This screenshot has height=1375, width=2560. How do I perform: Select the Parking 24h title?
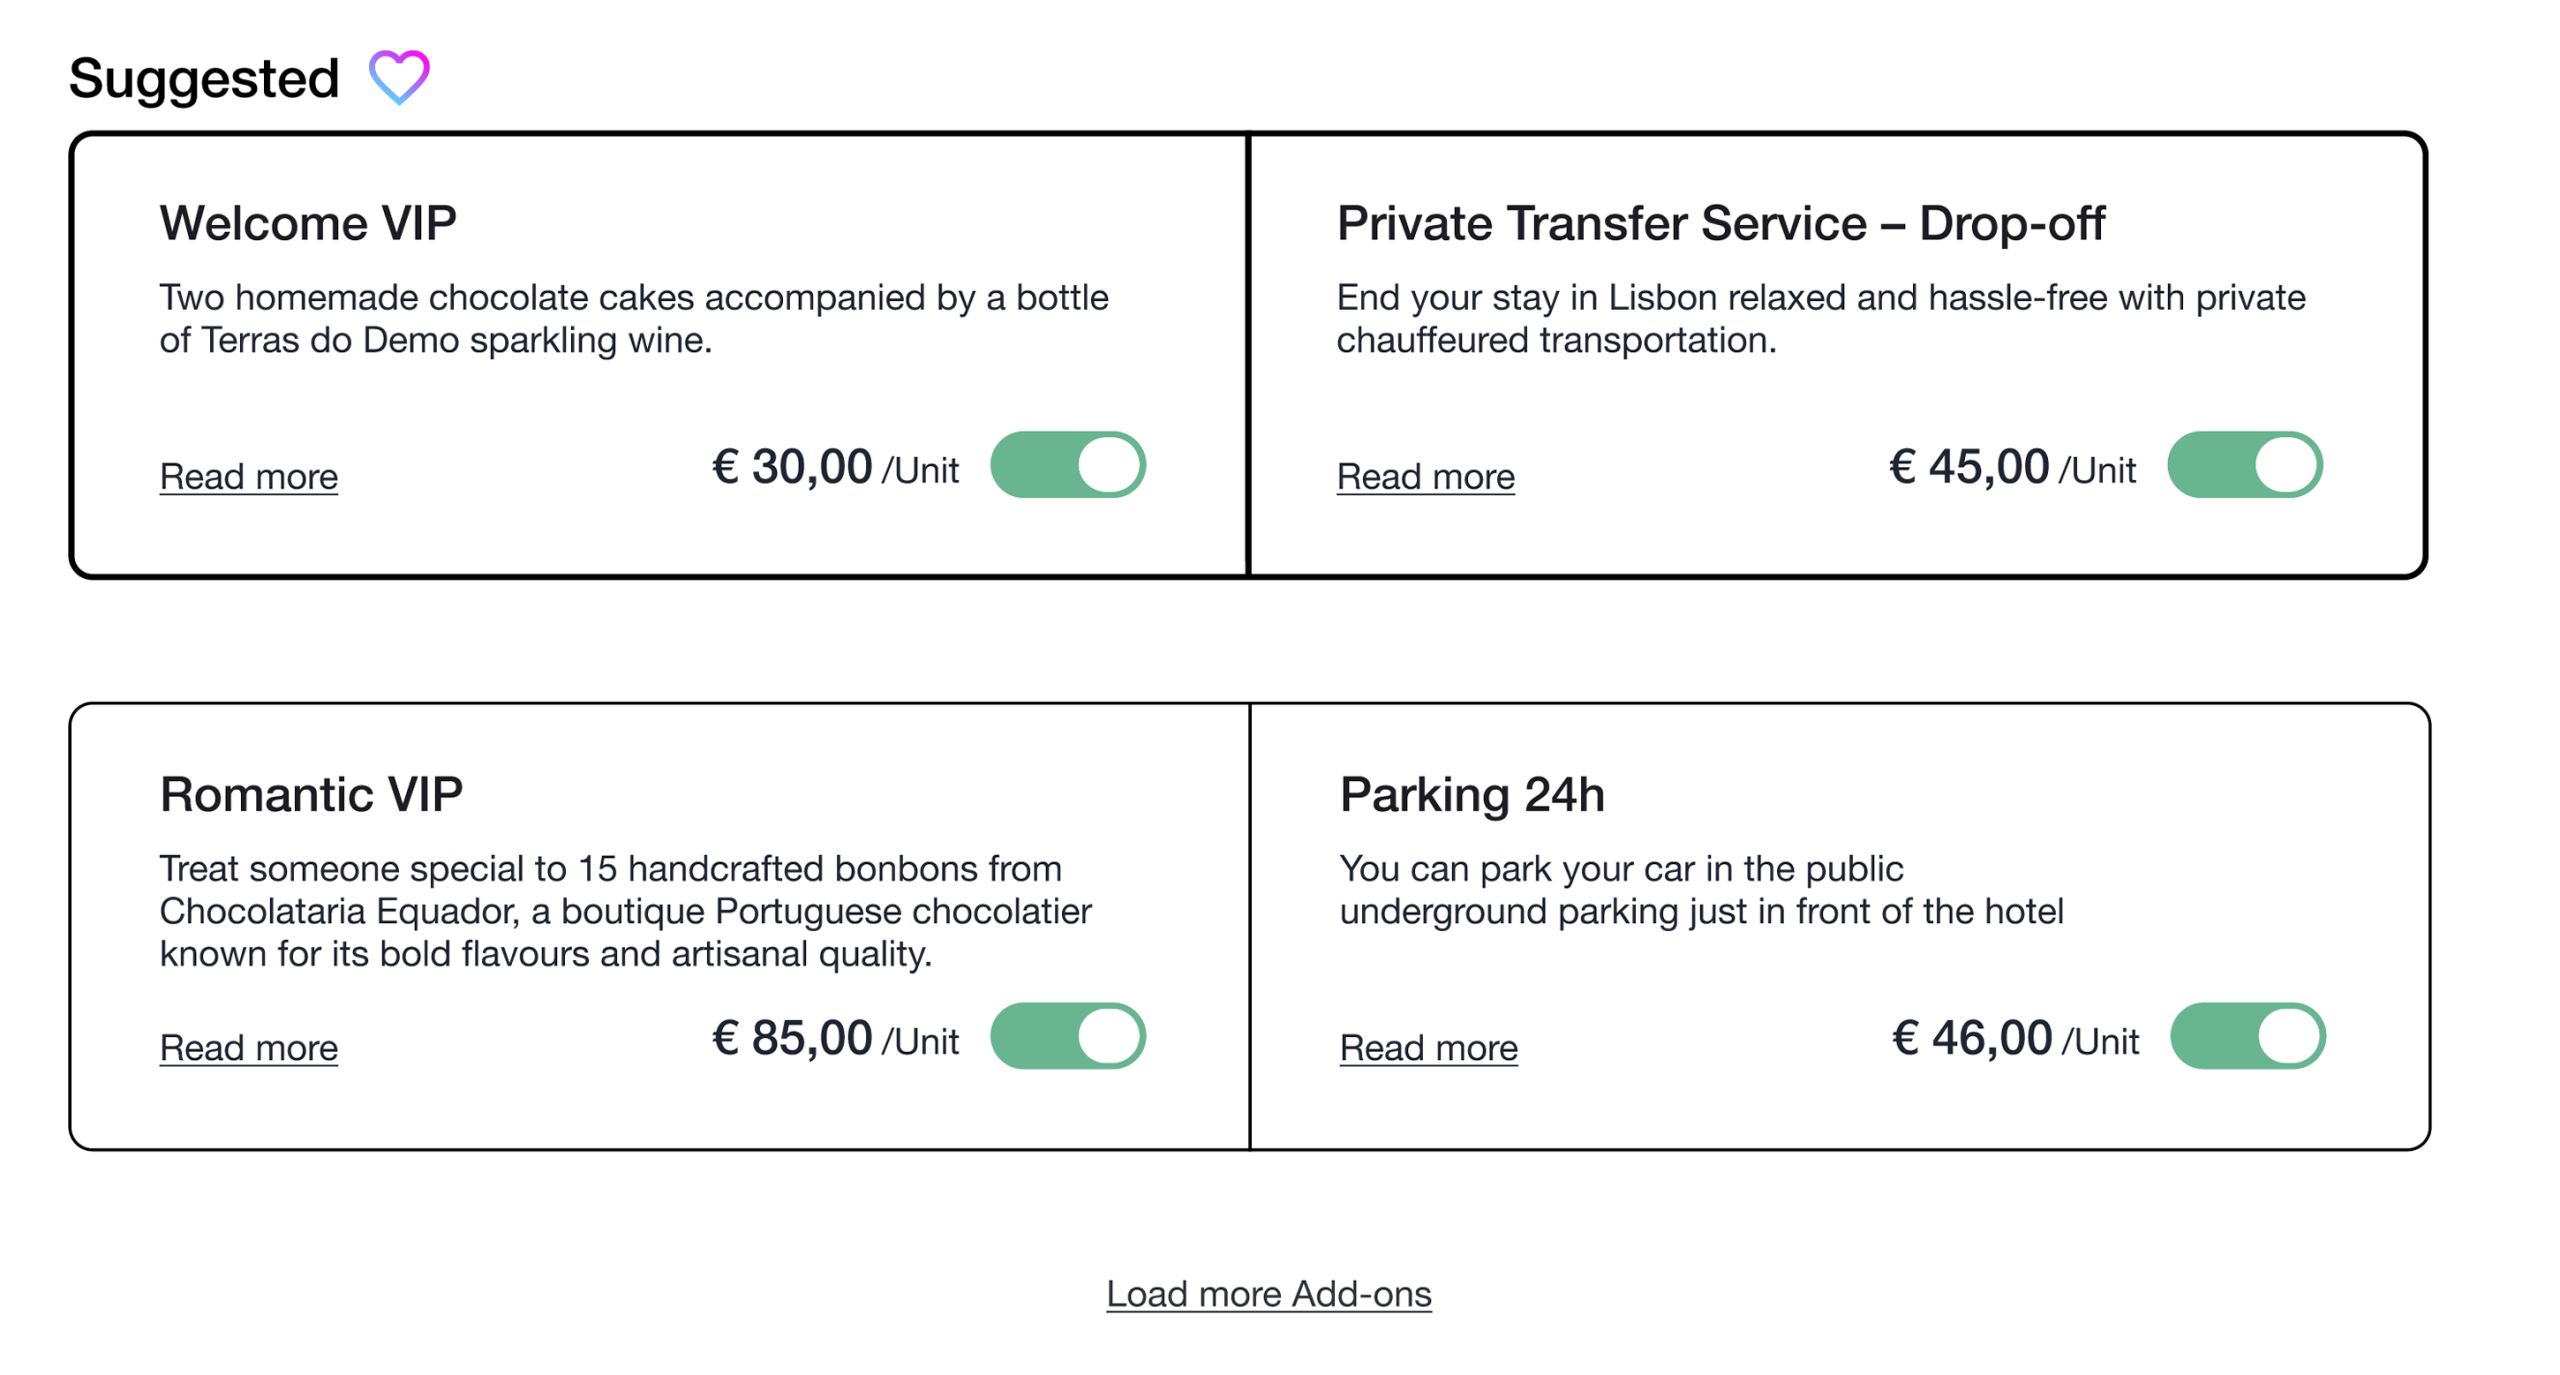point(1471,793)
